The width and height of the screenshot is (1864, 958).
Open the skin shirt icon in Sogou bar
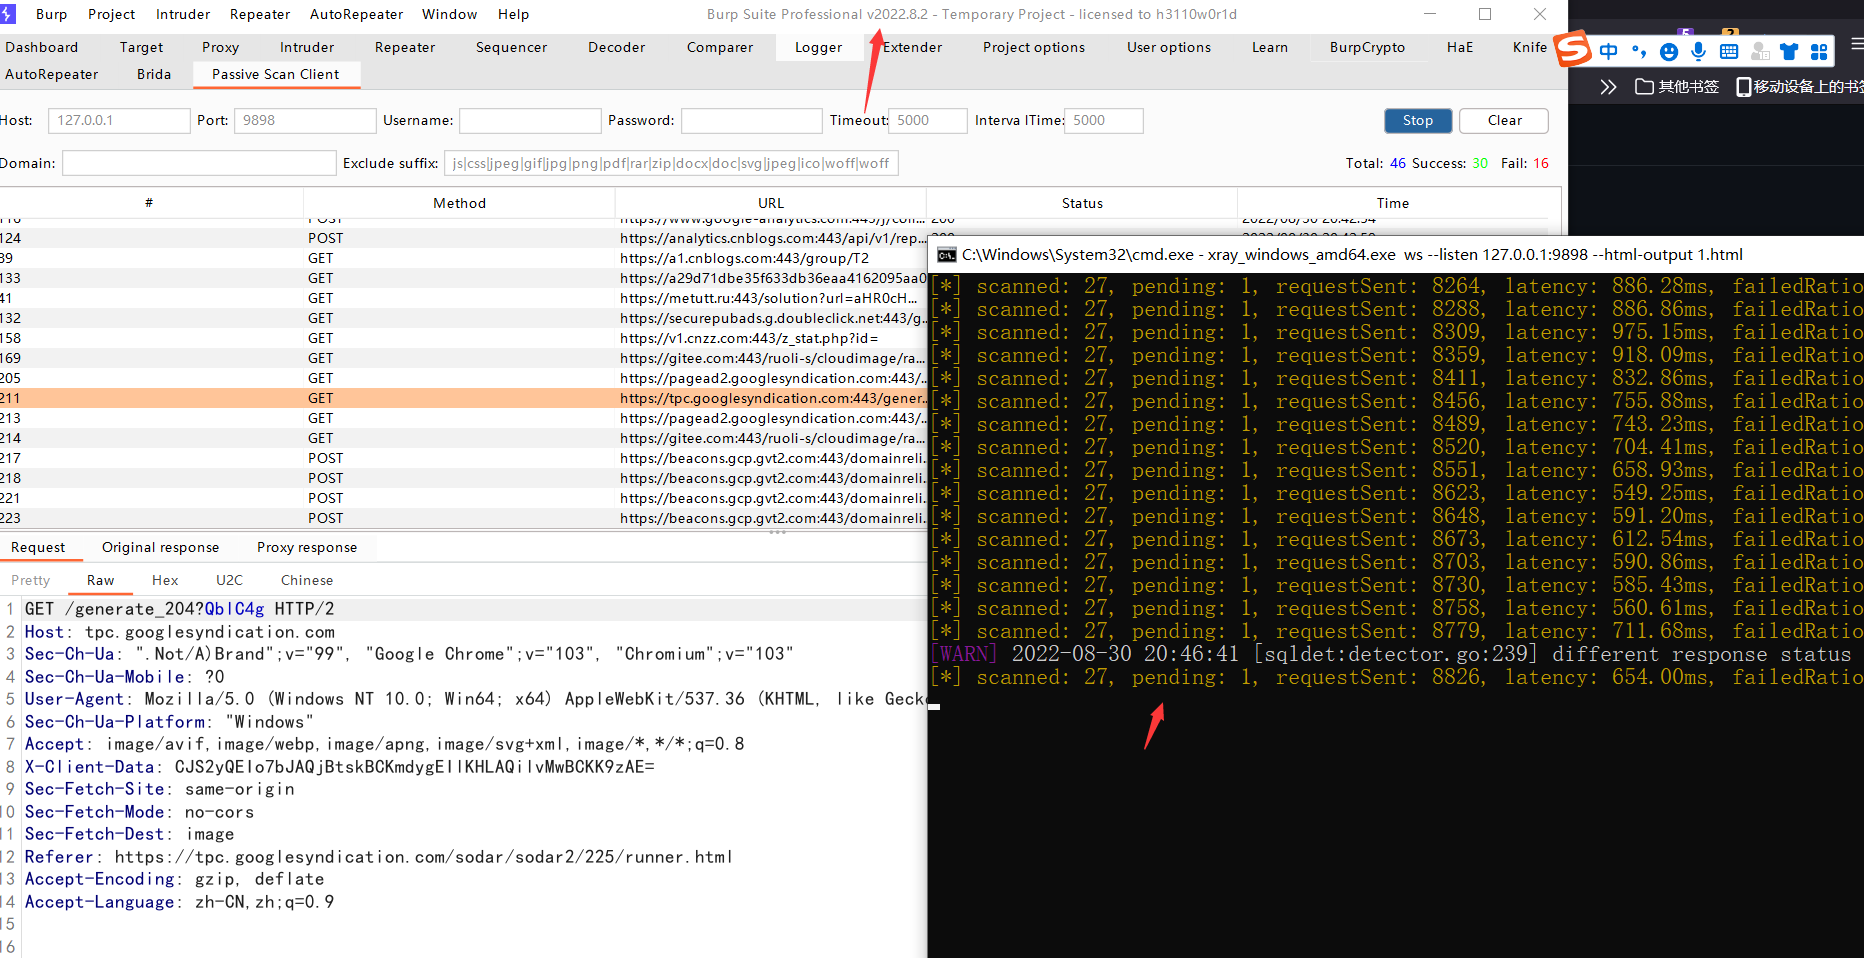click(x=1789, y=52)
